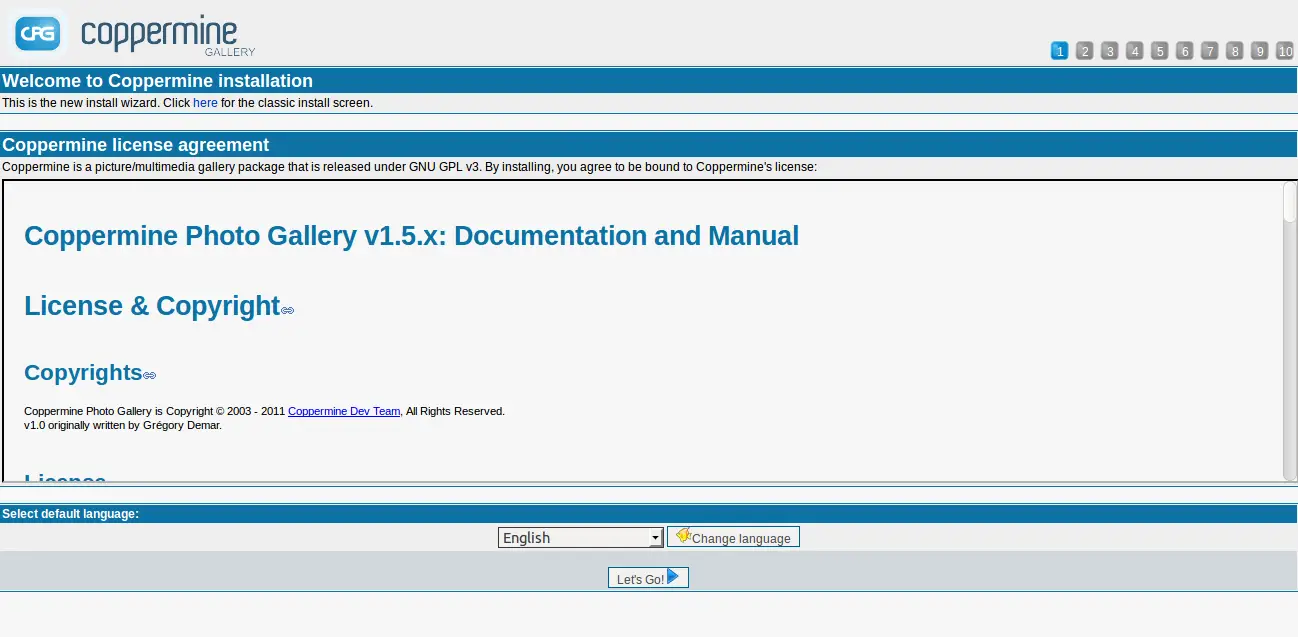Open the Coppermine Dev Team link
The image size is (1298, 637).
344,411
